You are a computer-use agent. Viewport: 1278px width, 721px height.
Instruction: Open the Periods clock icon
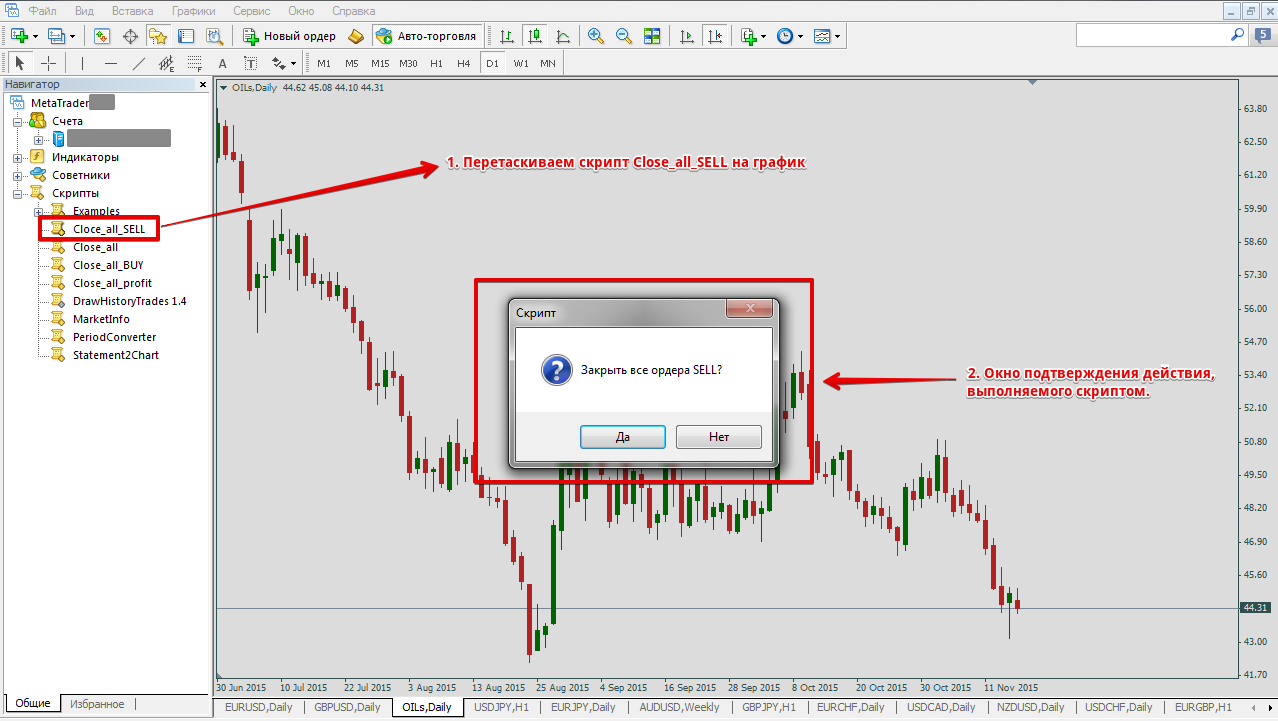pos(785,36)
